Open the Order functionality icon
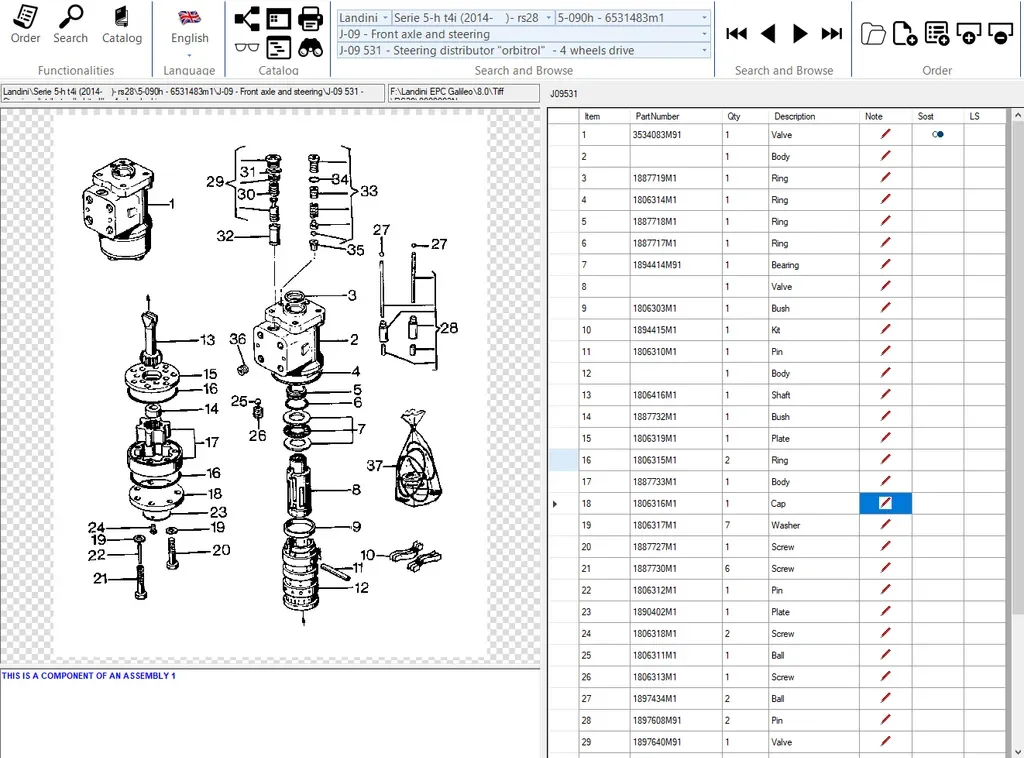This screenshot has height=758, width=1024. 25,17
